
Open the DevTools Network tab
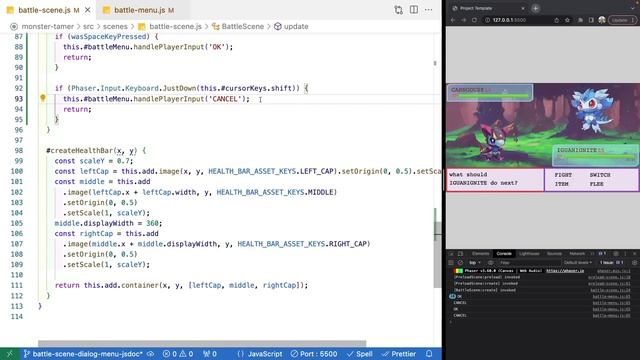click(x=577, y=253)
